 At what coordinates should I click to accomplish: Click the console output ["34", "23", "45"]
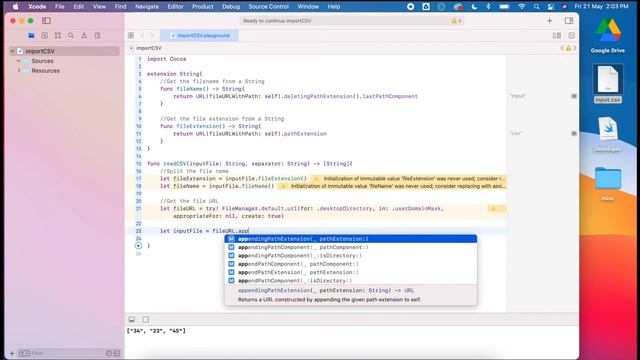pyautogui.click(x=156, y=331)
